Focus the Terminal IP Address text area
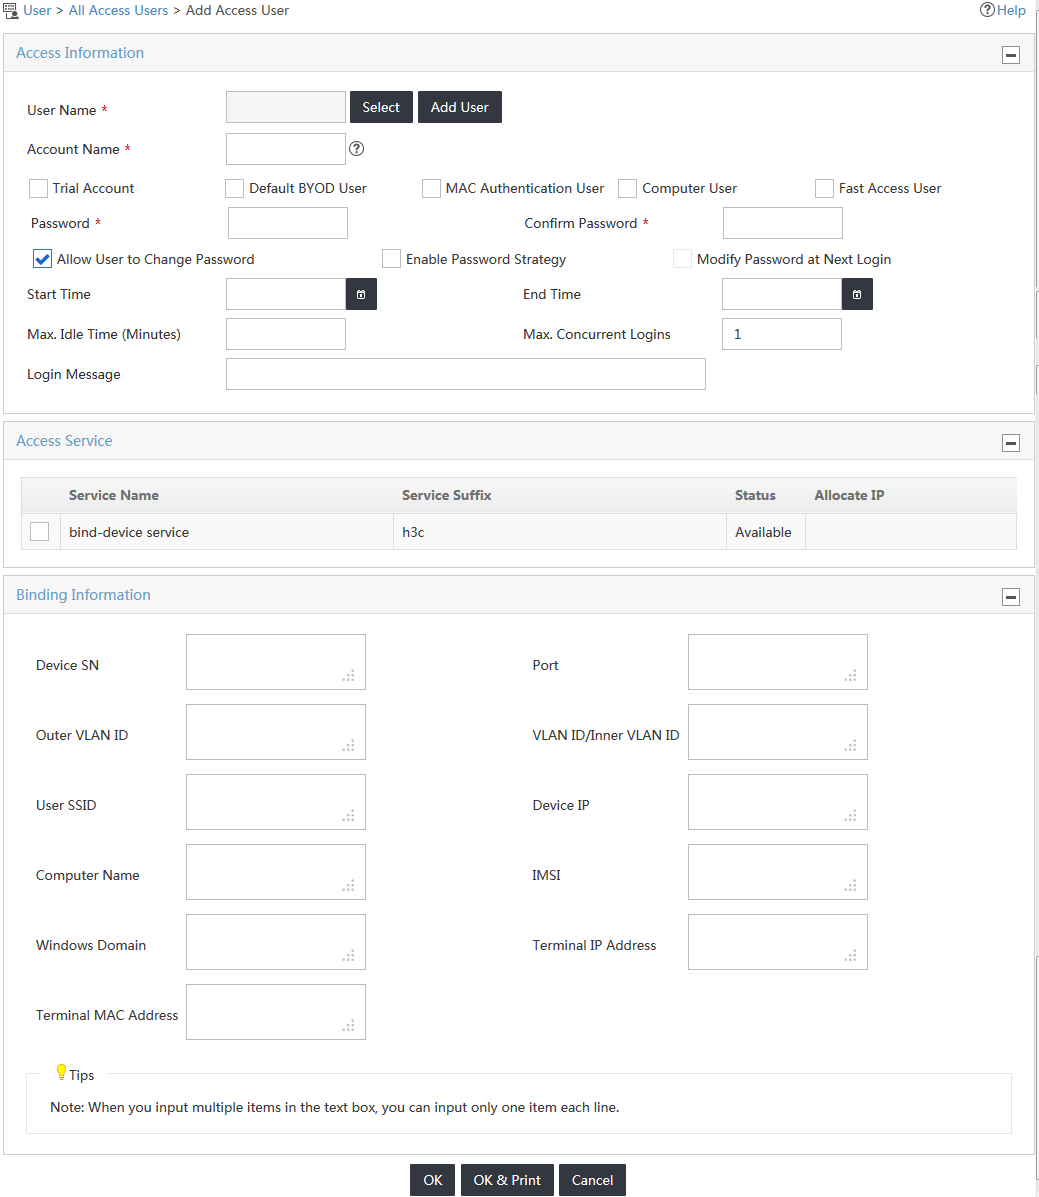 (777, 942)
